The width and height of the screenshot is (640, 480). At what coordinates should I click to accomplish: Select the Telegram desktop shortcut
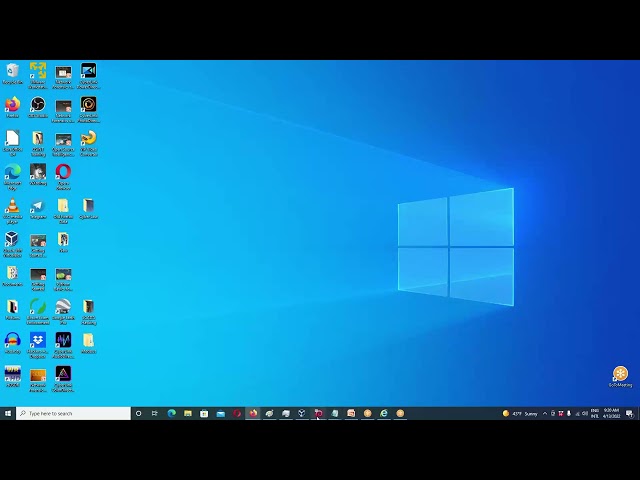coord(38,209)
